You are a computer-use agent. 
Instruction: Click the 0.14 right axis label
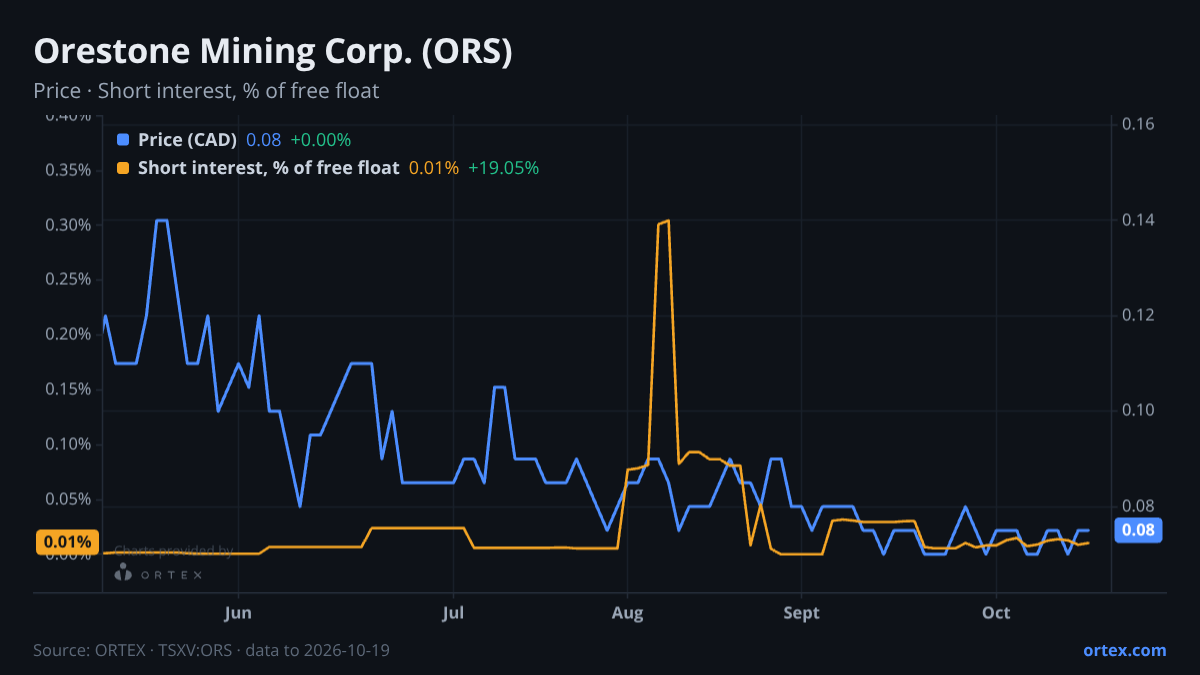1138,220
